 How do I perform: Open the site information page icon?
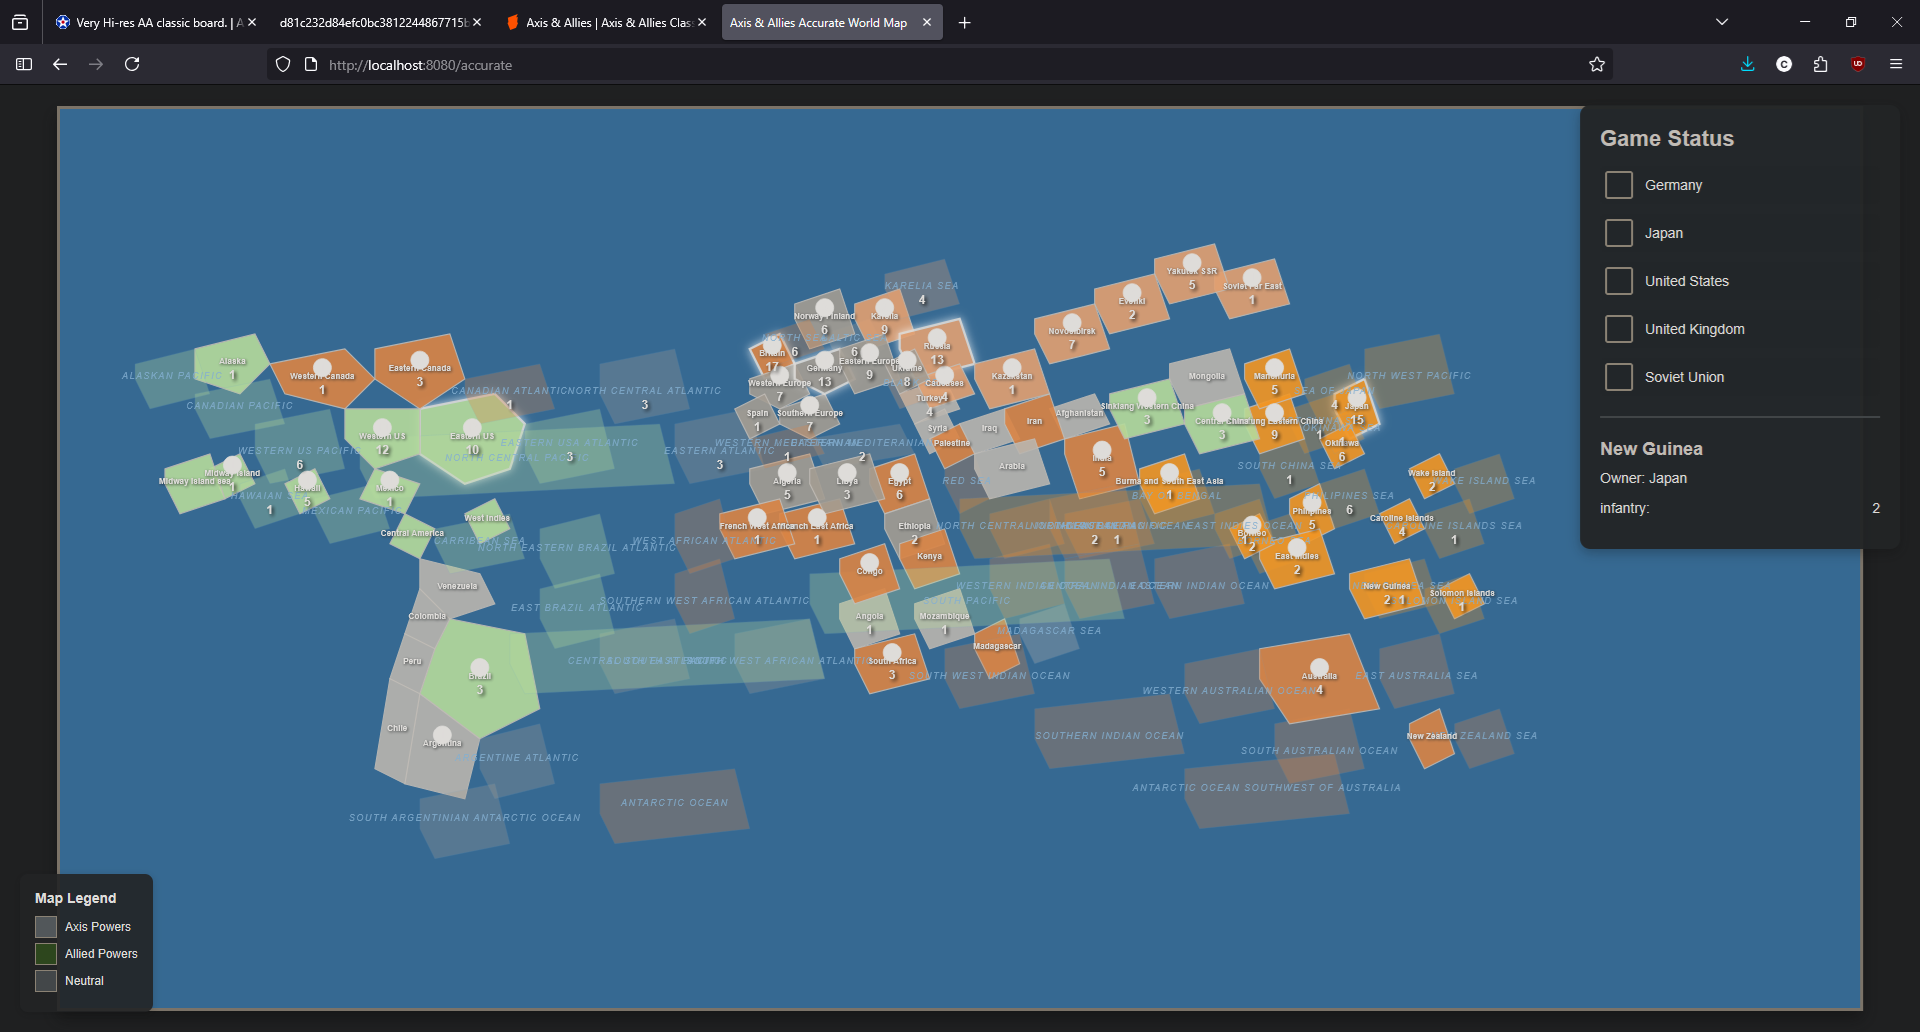pyautogui.click(x=311, y=64)
